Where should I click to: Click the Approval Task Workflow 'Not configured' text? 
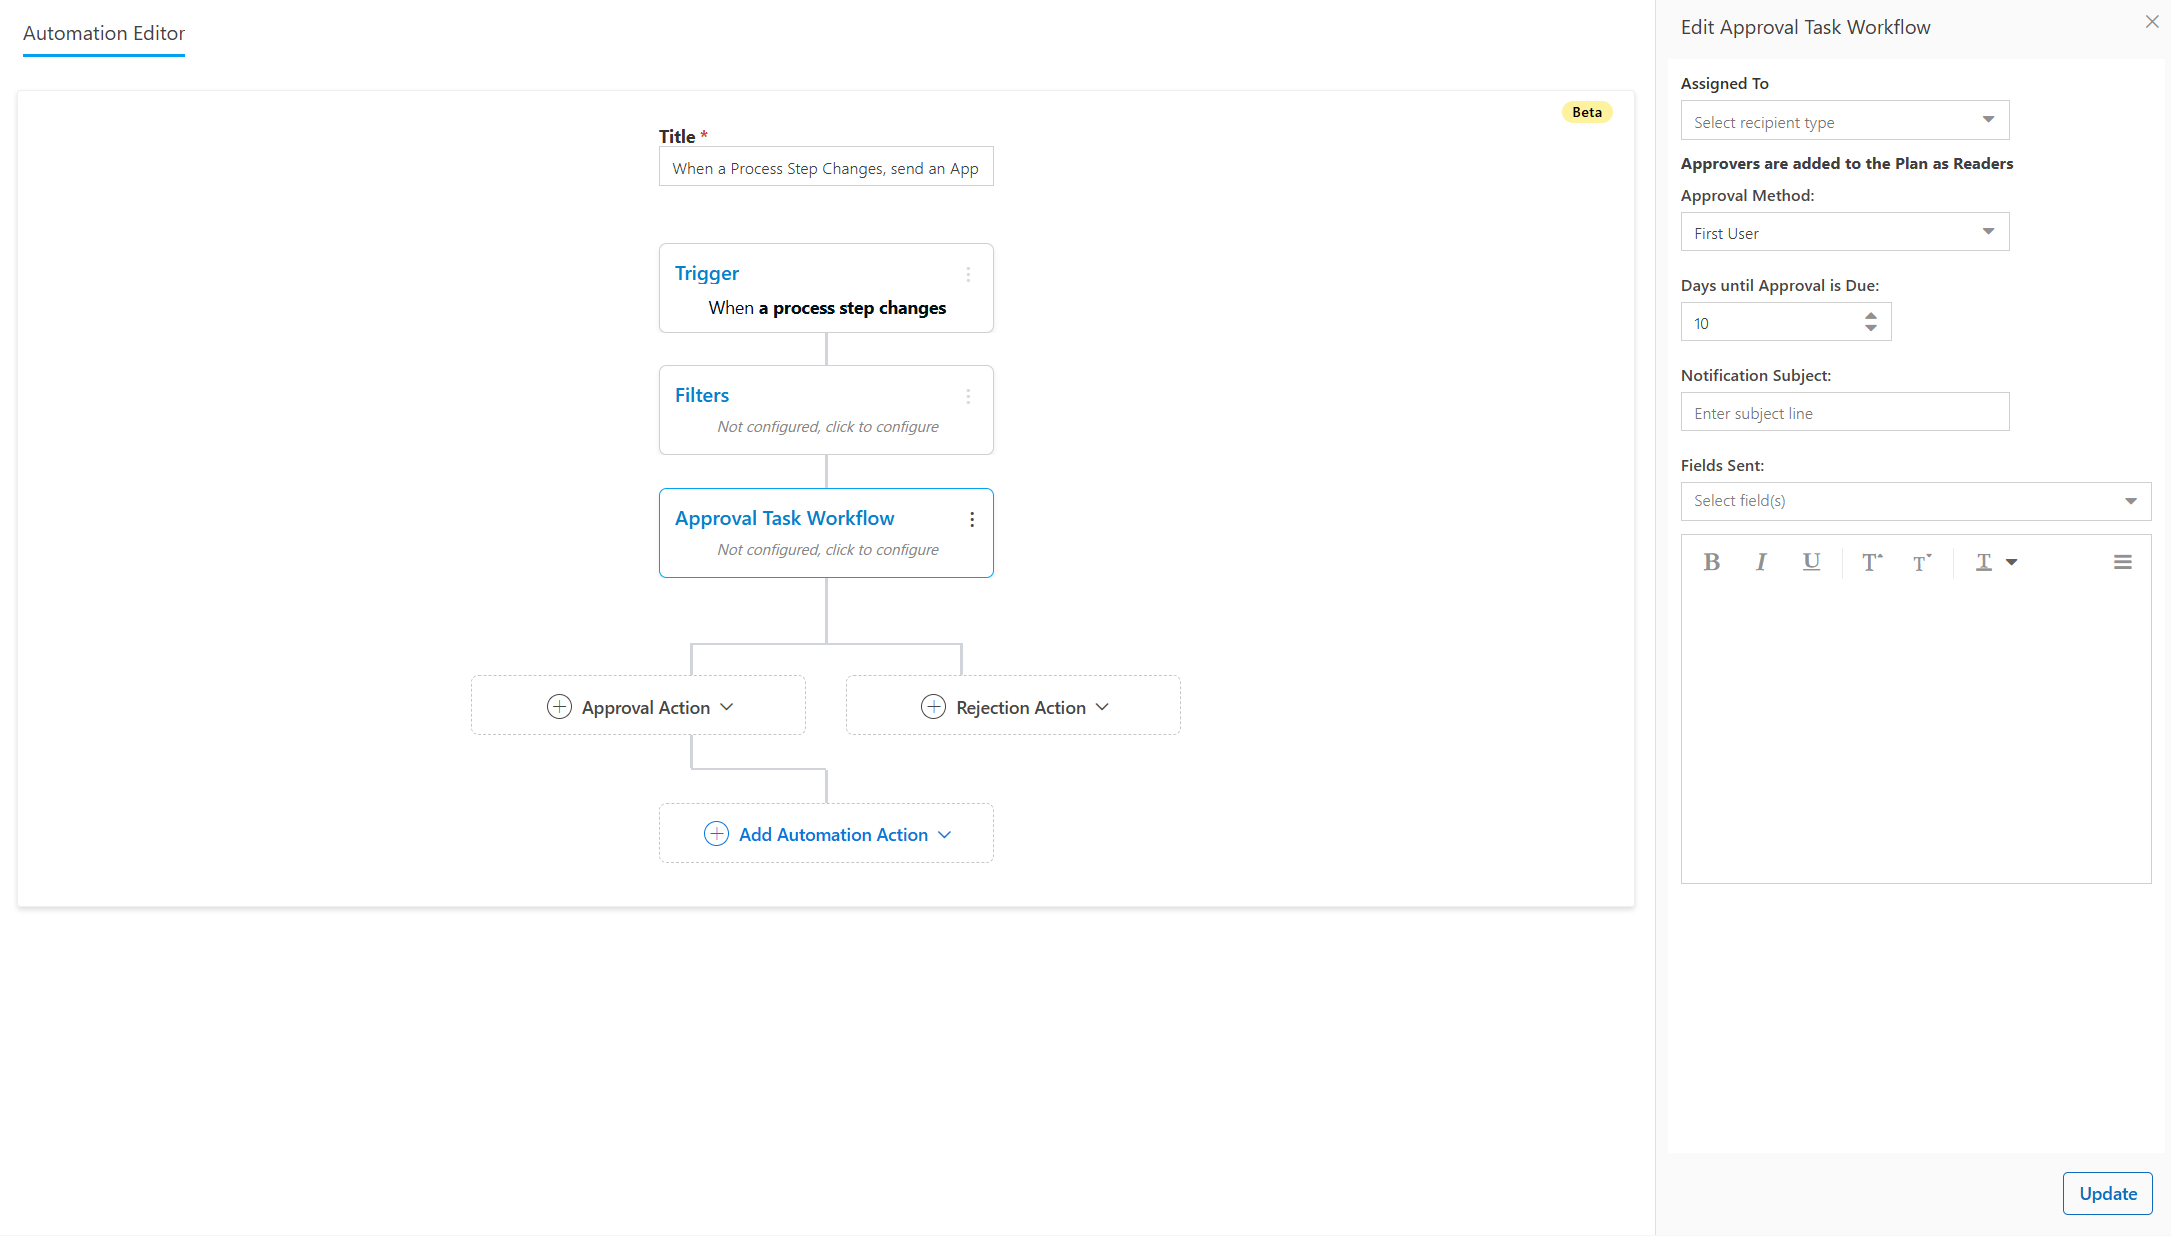pyautogui.click(x=827, y=550)
